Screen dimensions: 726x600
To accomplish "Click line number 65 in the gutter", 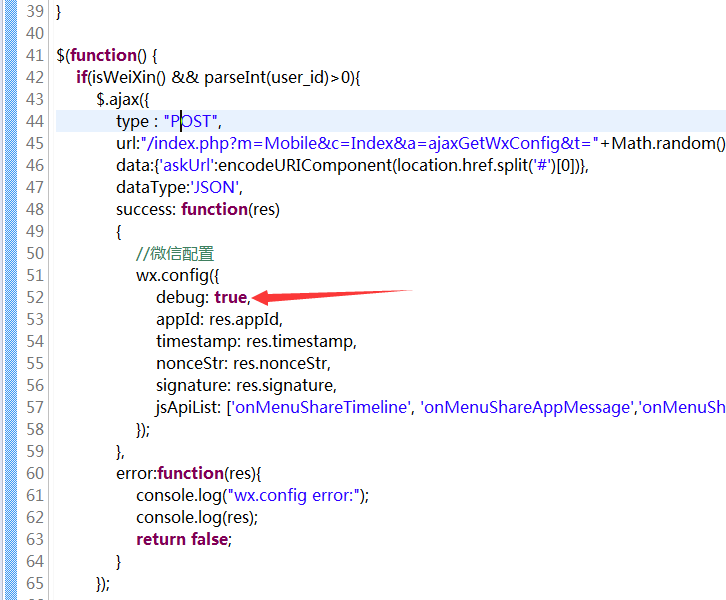I will (34, 583).
